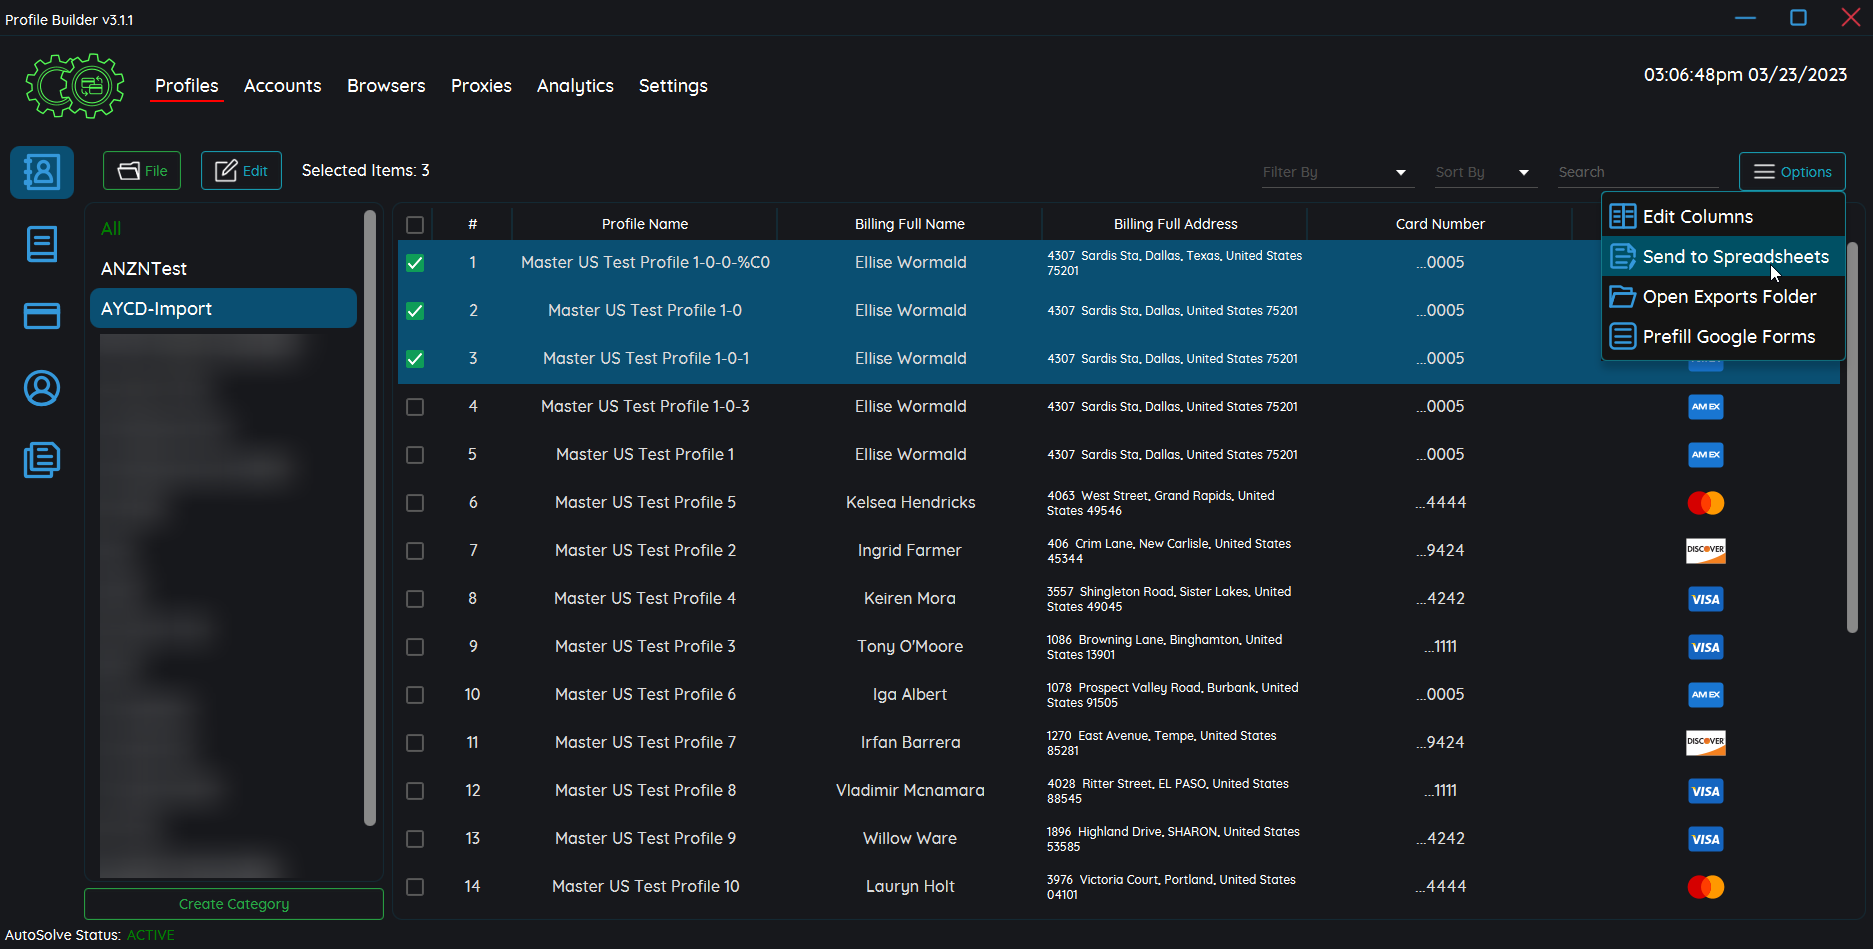Click the Edit Columns icon in menu
The height and width of the screenshot is (949, 1873).
point(1623,216)
